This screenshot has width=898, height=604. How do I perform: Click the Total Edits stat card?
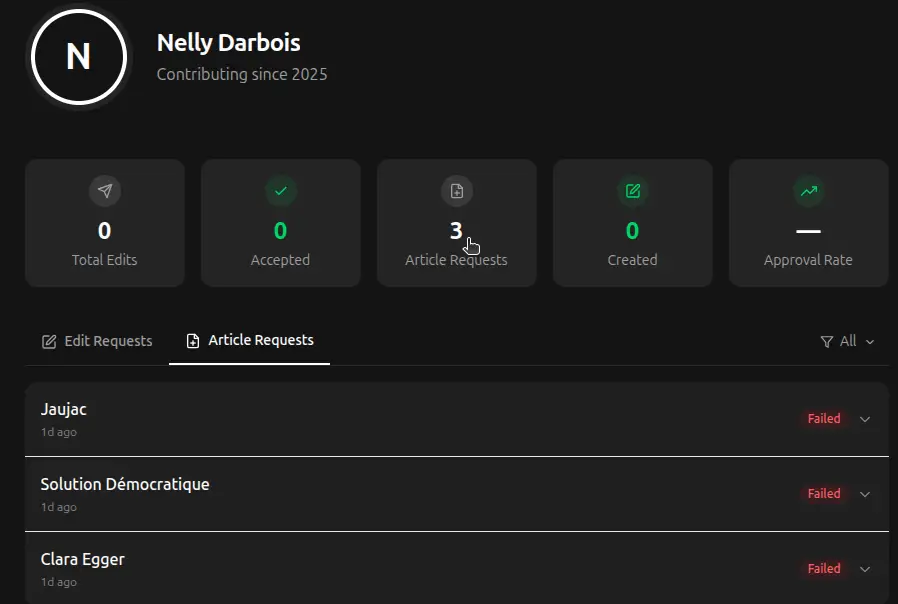click(105, 223)
